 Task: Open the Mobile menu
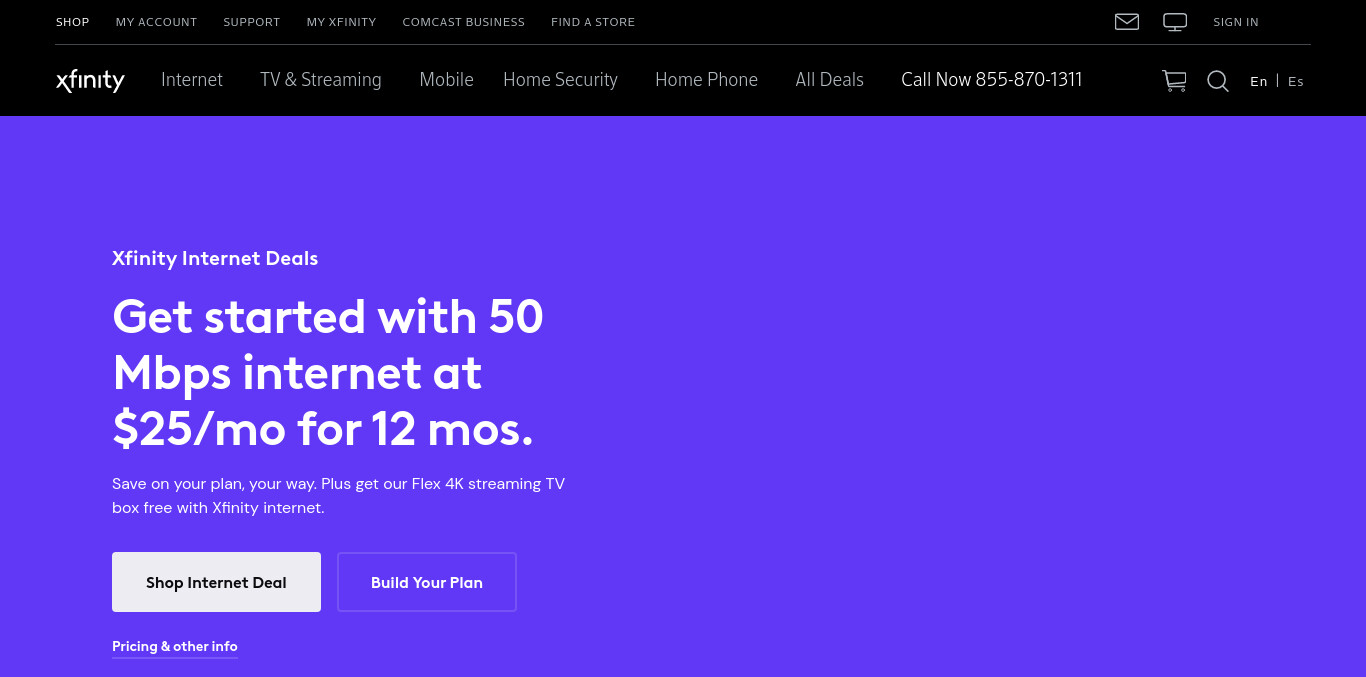pos(447,80)
